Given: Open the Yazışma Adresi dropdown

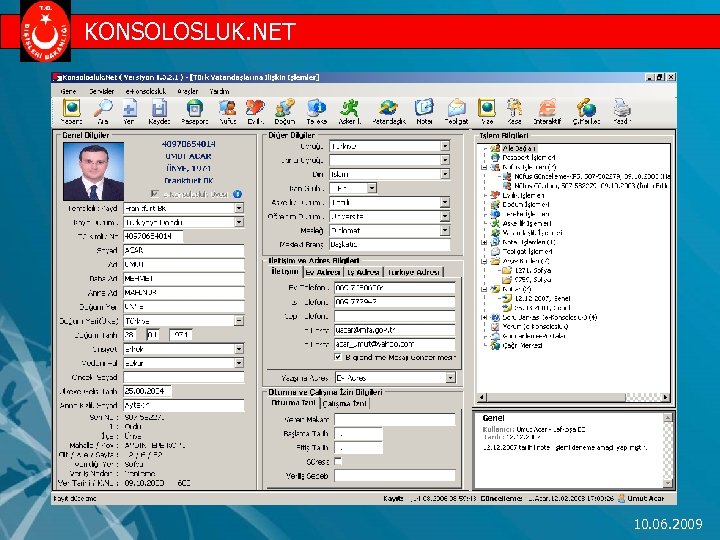Looking at the screenshot, I should pos(450,378).
